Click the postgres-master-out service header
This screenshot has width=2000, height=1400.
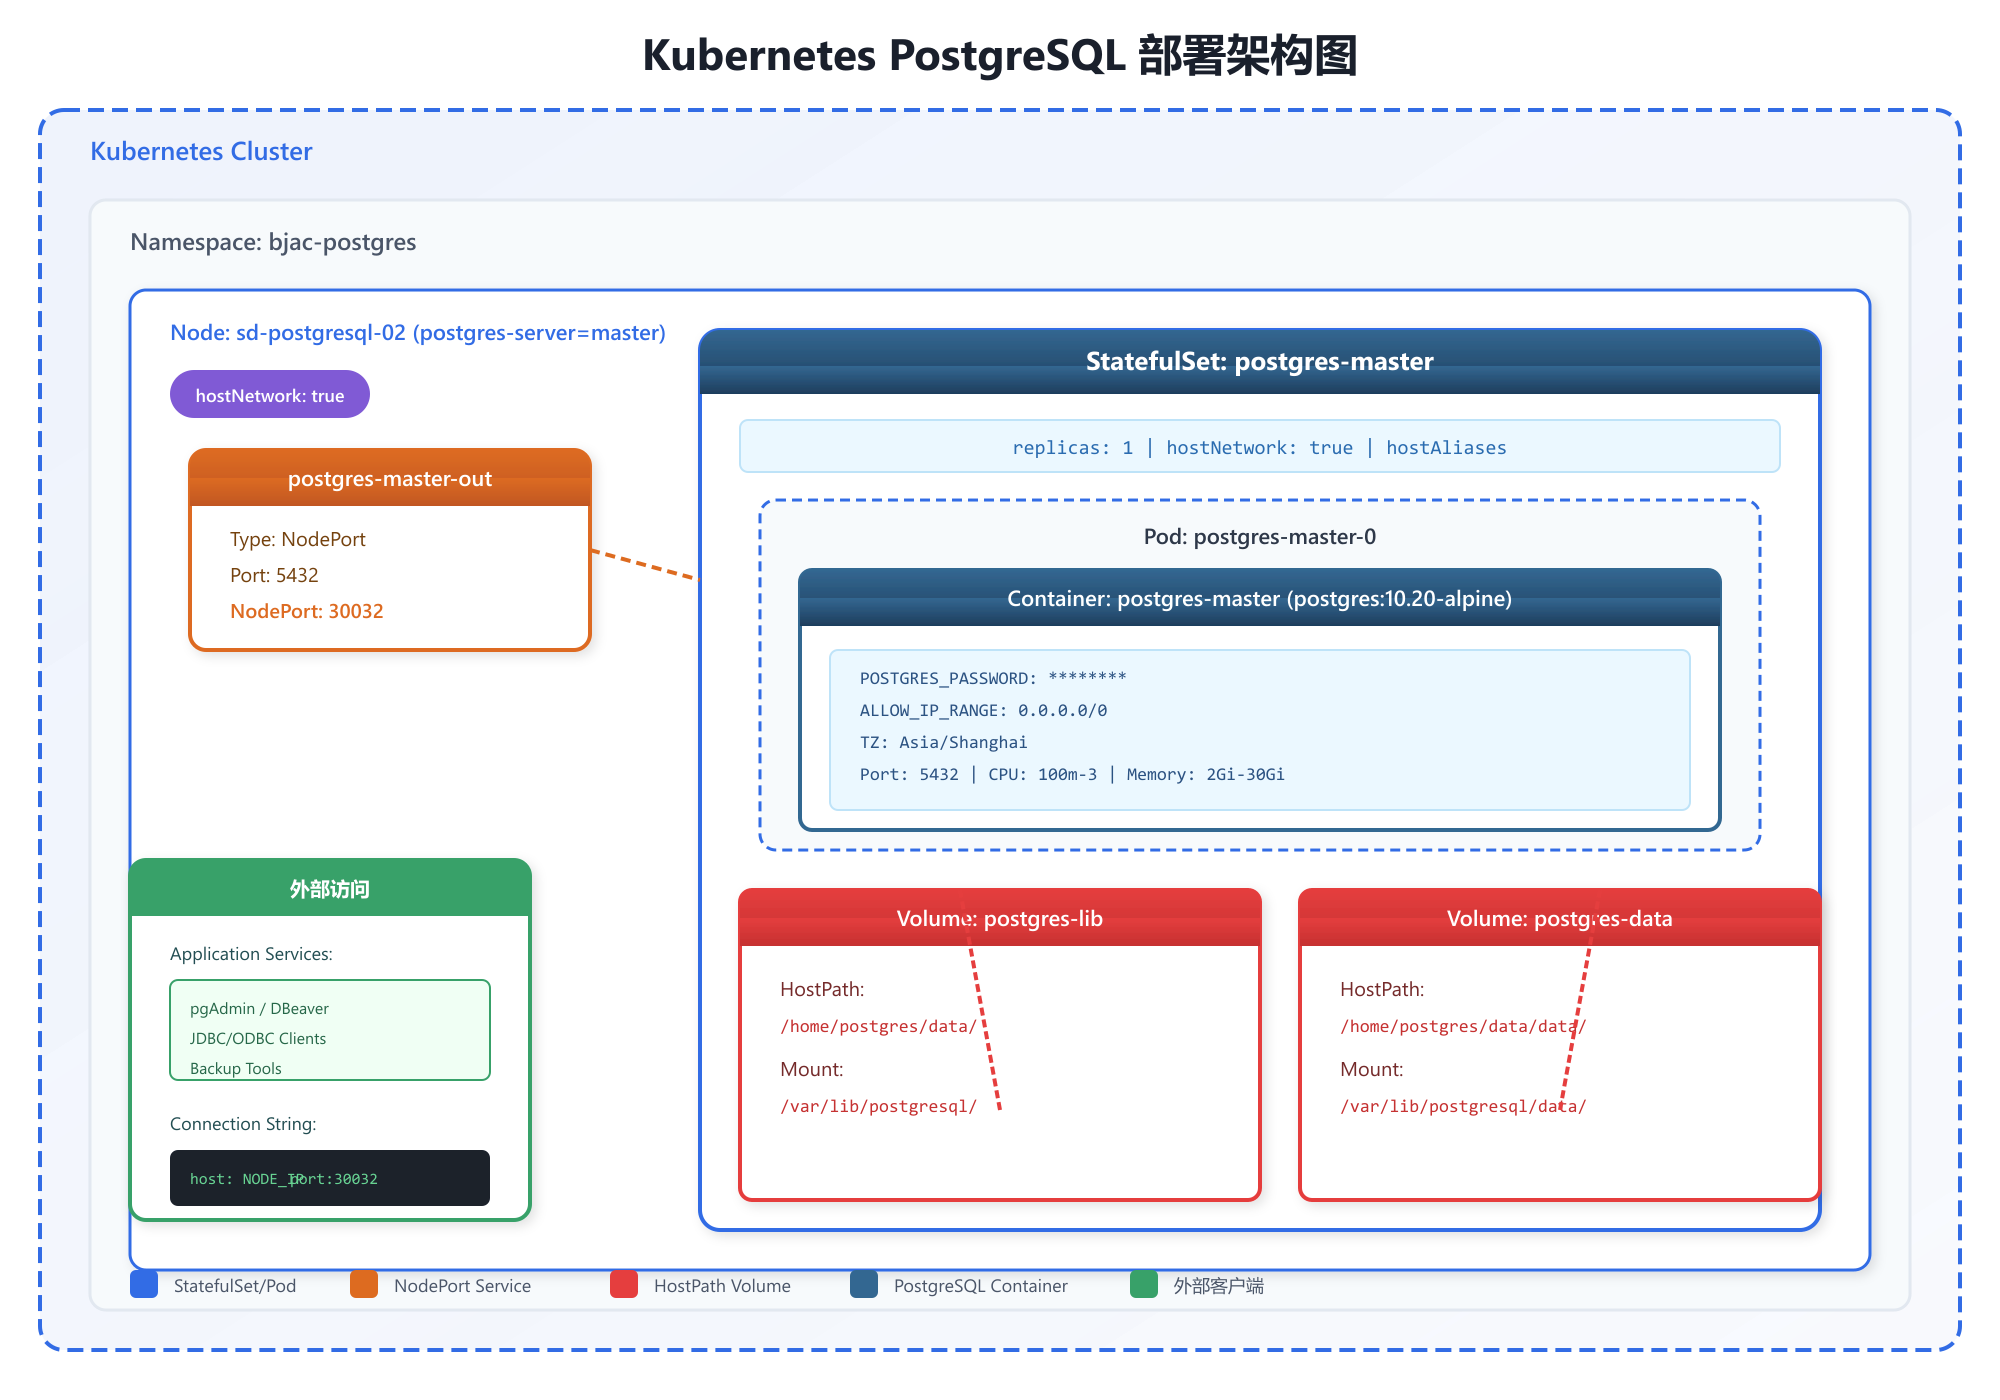[389, 479]
